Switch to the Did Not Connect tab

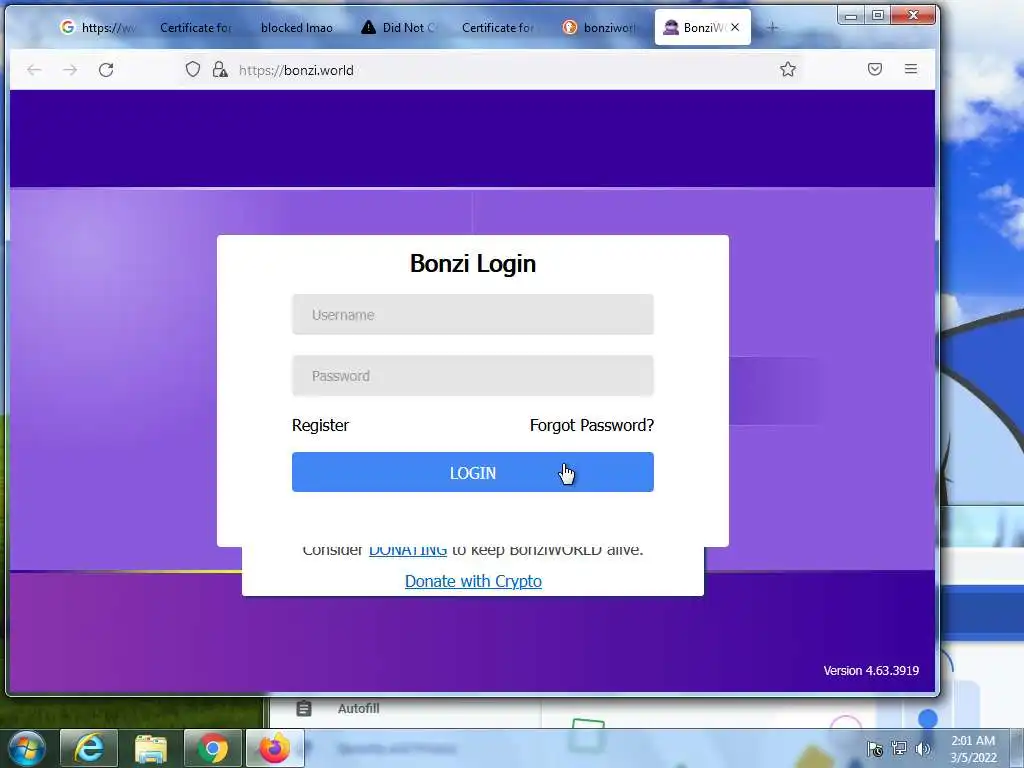[x=400, y=27]
